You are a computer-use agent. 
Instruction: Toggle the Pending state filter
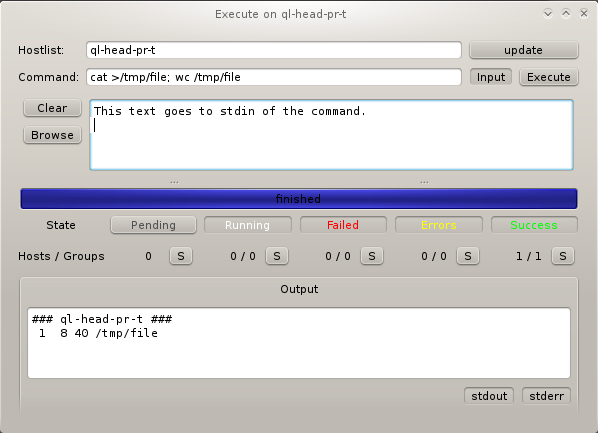point(153,225)
